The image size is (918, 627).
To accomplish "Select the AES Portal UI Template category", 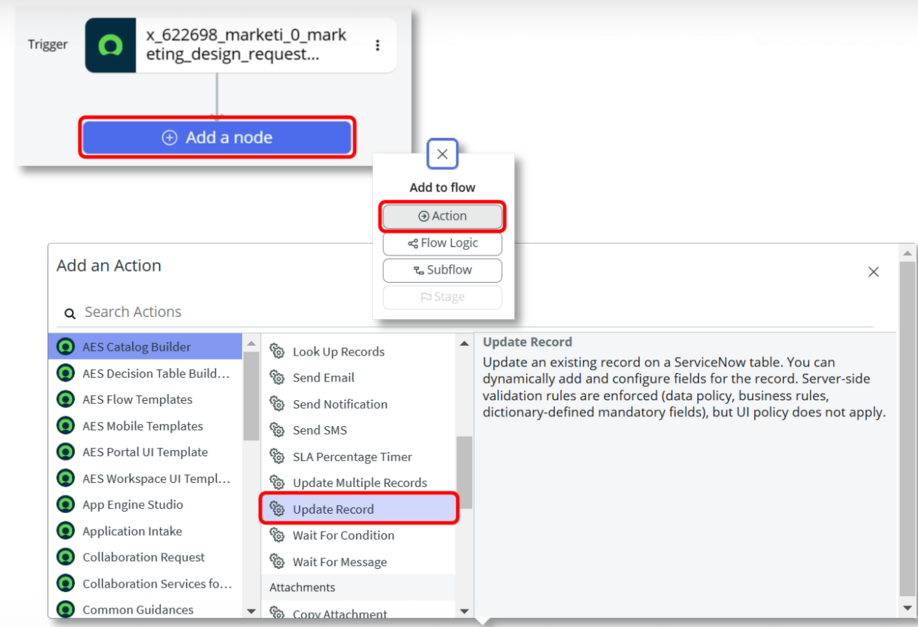I will pos(145,452).
